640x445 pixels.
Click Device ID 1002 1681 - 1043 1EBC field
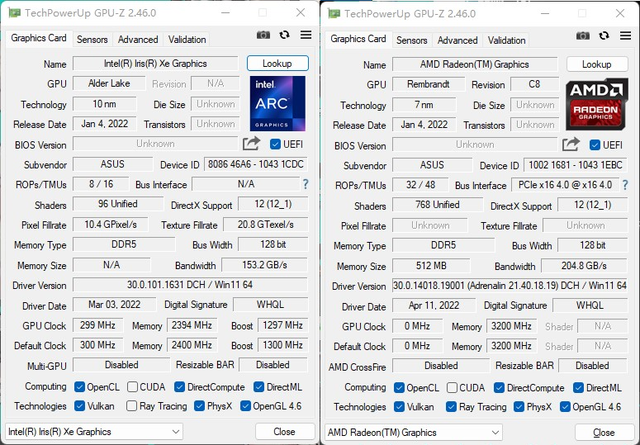(x=576, y=165)
